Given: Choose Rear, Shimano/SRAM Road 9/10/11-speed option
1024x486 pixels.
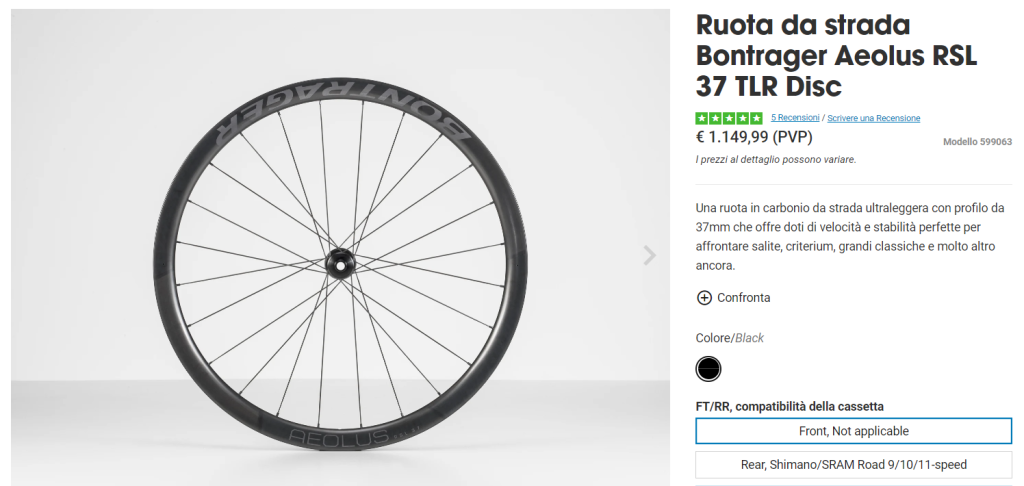Looking at the screenshot, I should click(853, 464).
